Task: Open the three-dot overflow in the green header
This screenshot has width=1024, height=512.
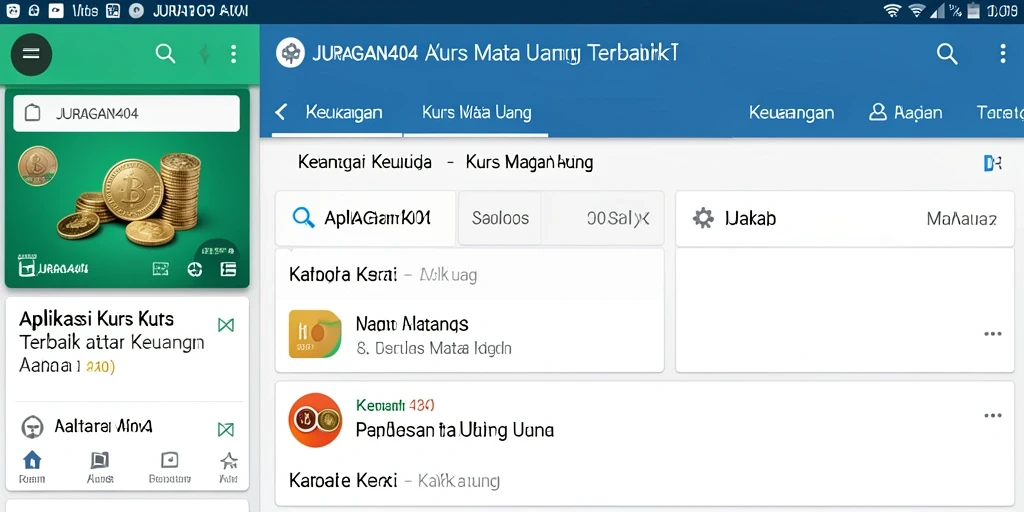Action: point(233,54)
